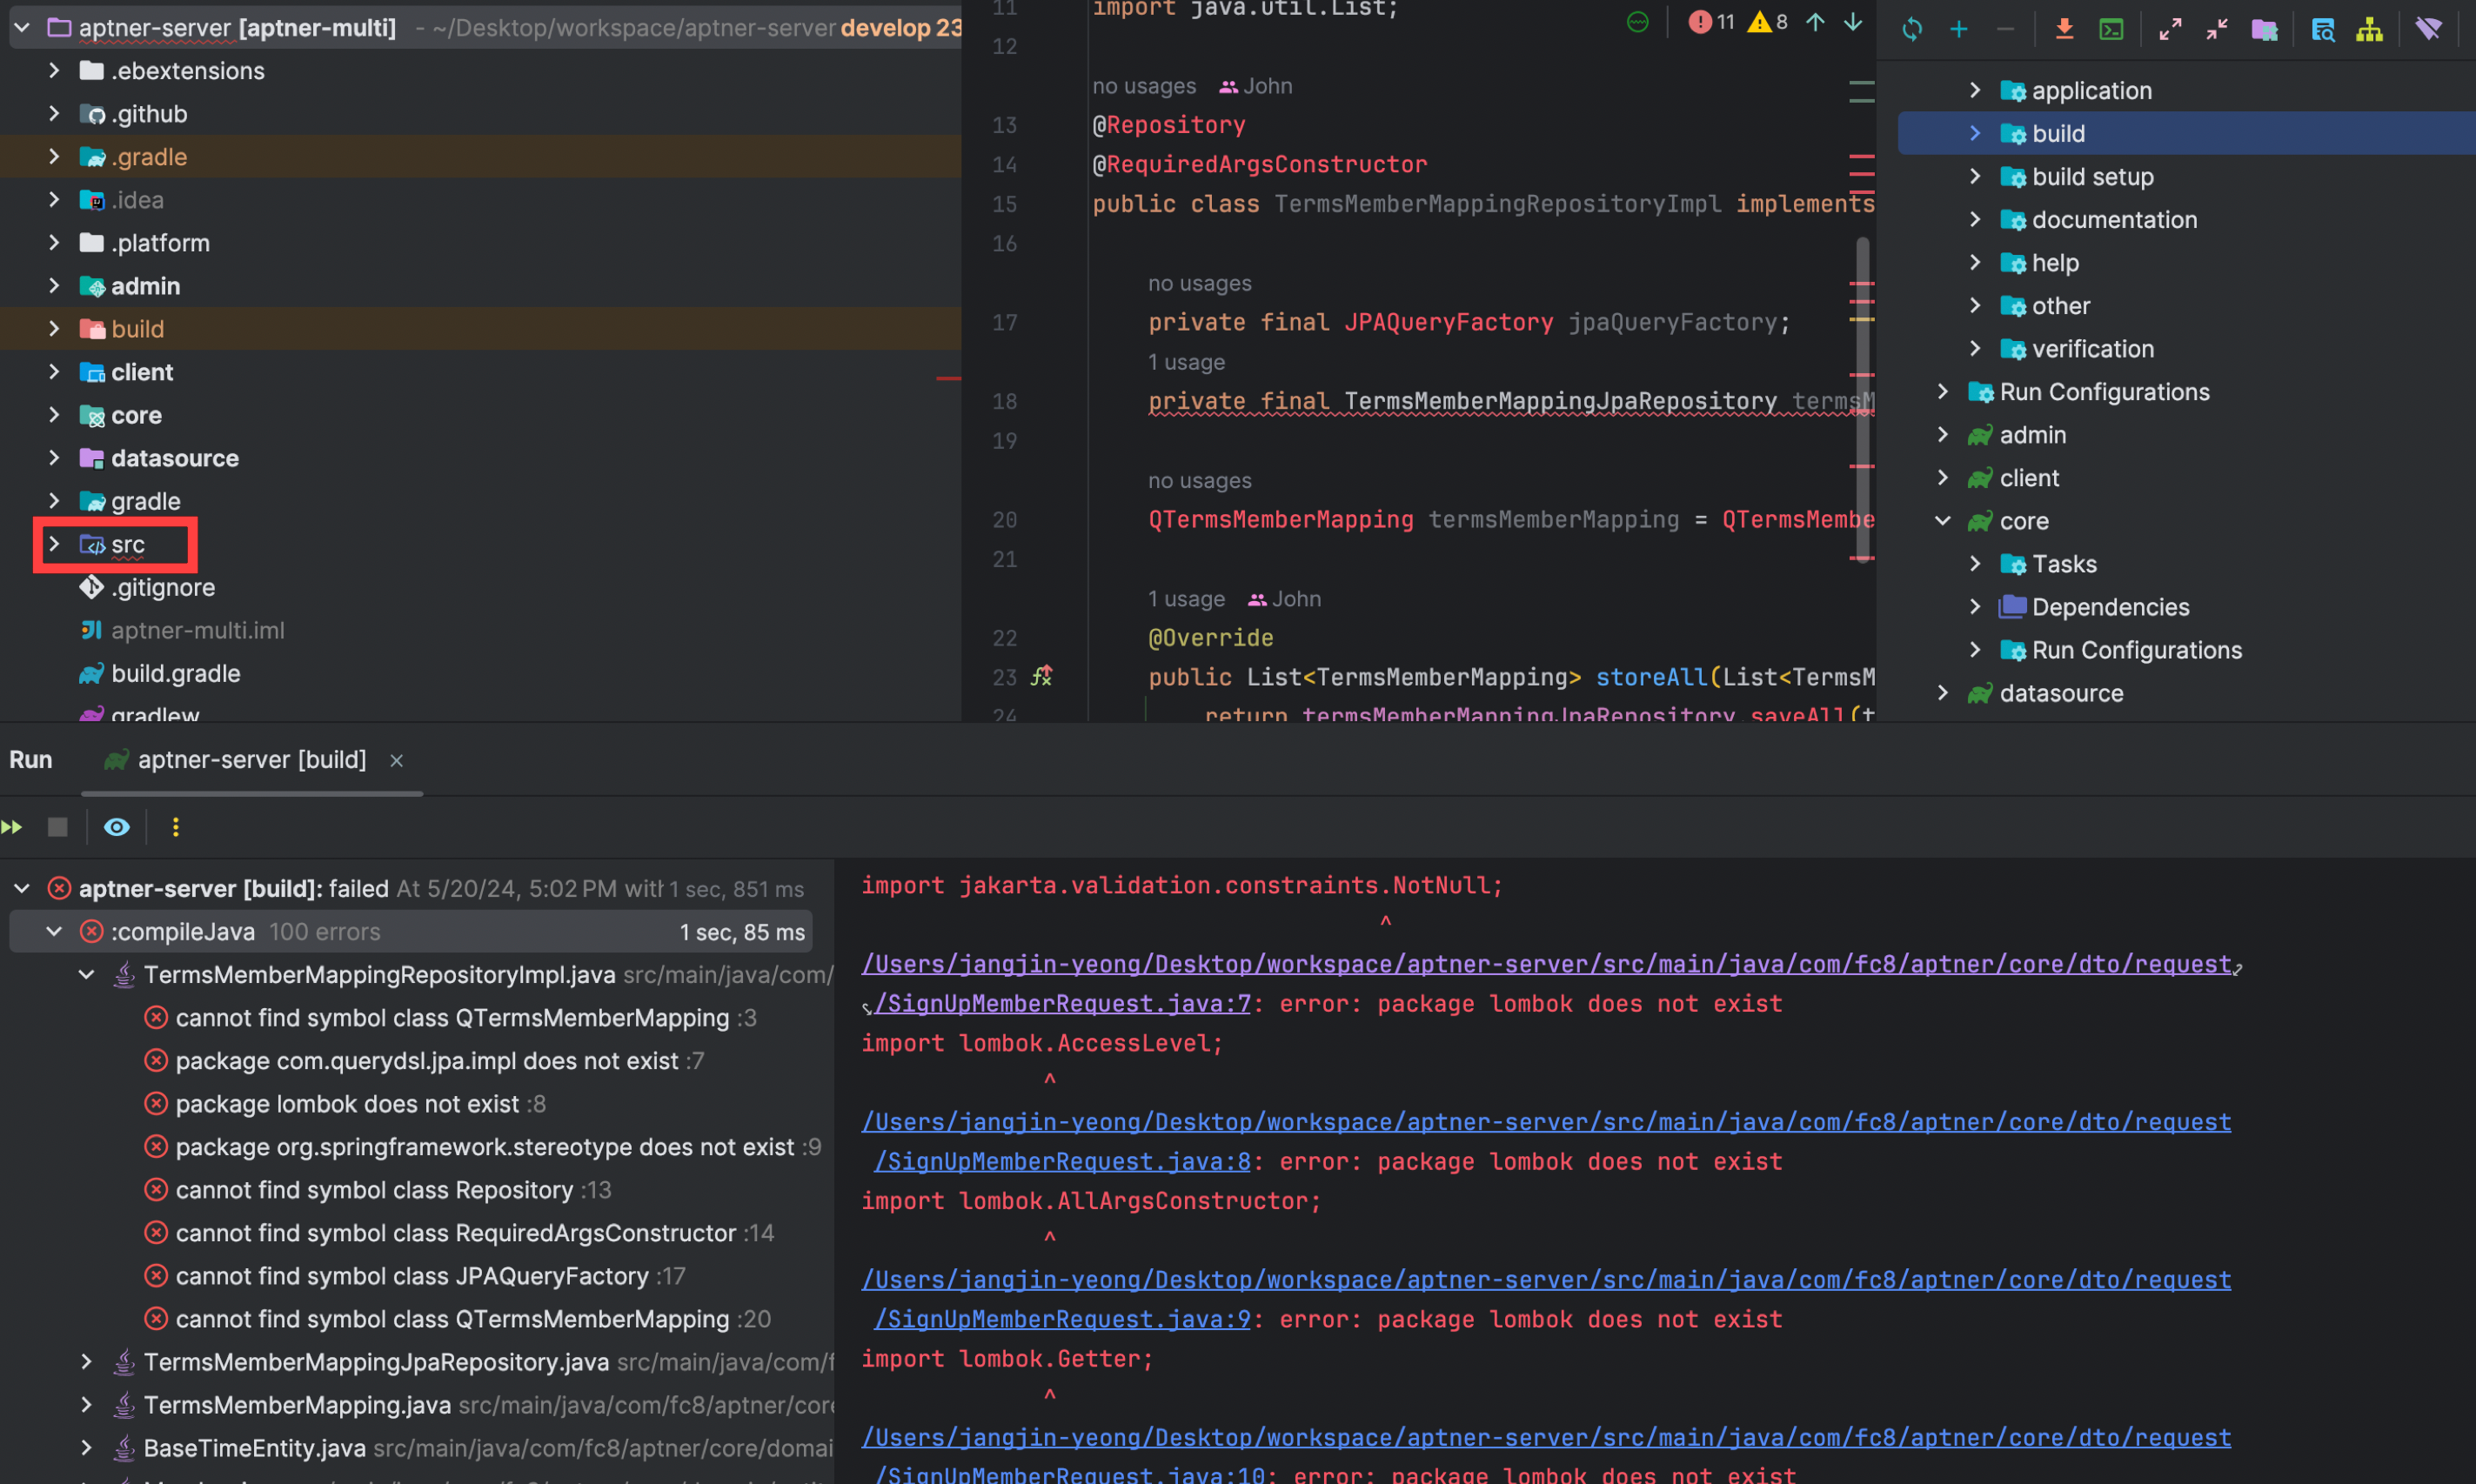This screenshot has width=2476, height=1484.
Task: Show Gradle dependencies diagram icon
Action: pos(2369,29)
